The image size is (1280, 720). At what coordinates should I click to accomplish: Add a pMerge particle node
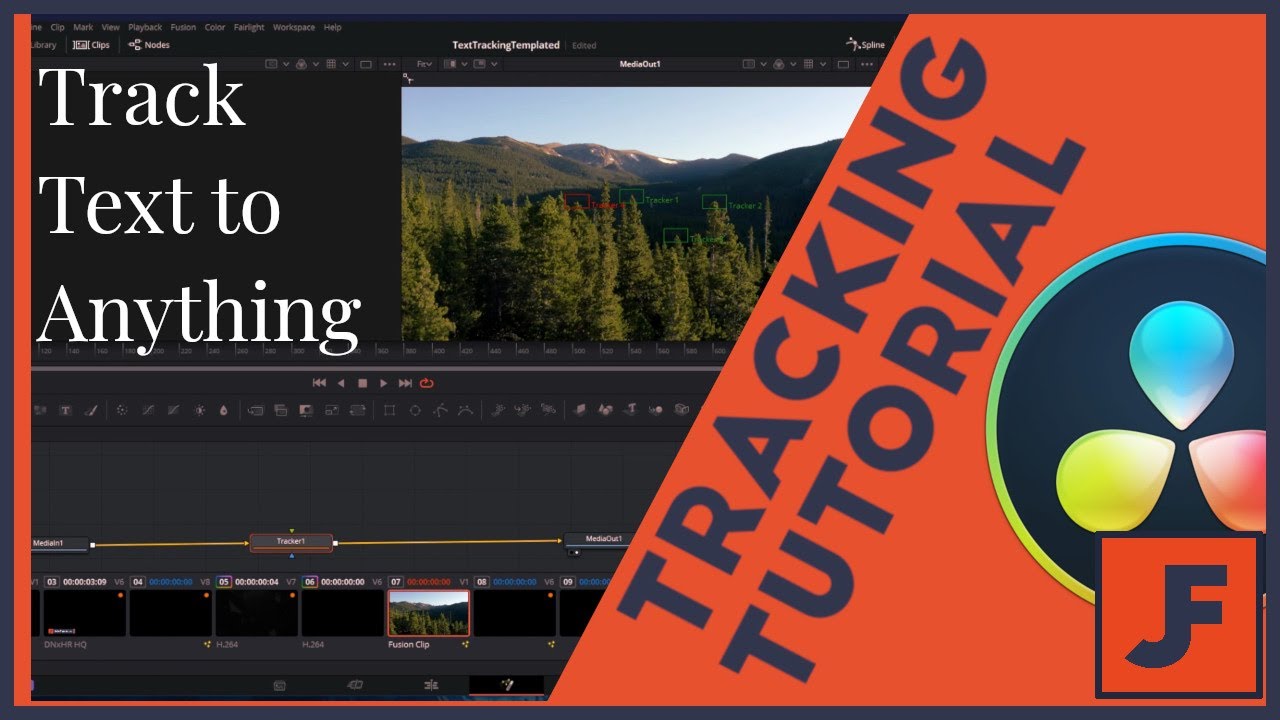[522, 410]
